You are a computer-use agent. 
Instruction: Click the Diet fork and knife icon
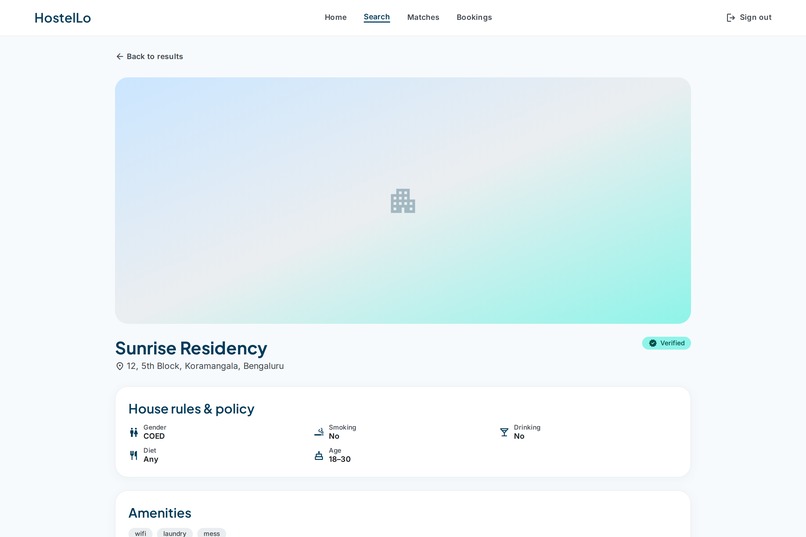tap(134, 455)
